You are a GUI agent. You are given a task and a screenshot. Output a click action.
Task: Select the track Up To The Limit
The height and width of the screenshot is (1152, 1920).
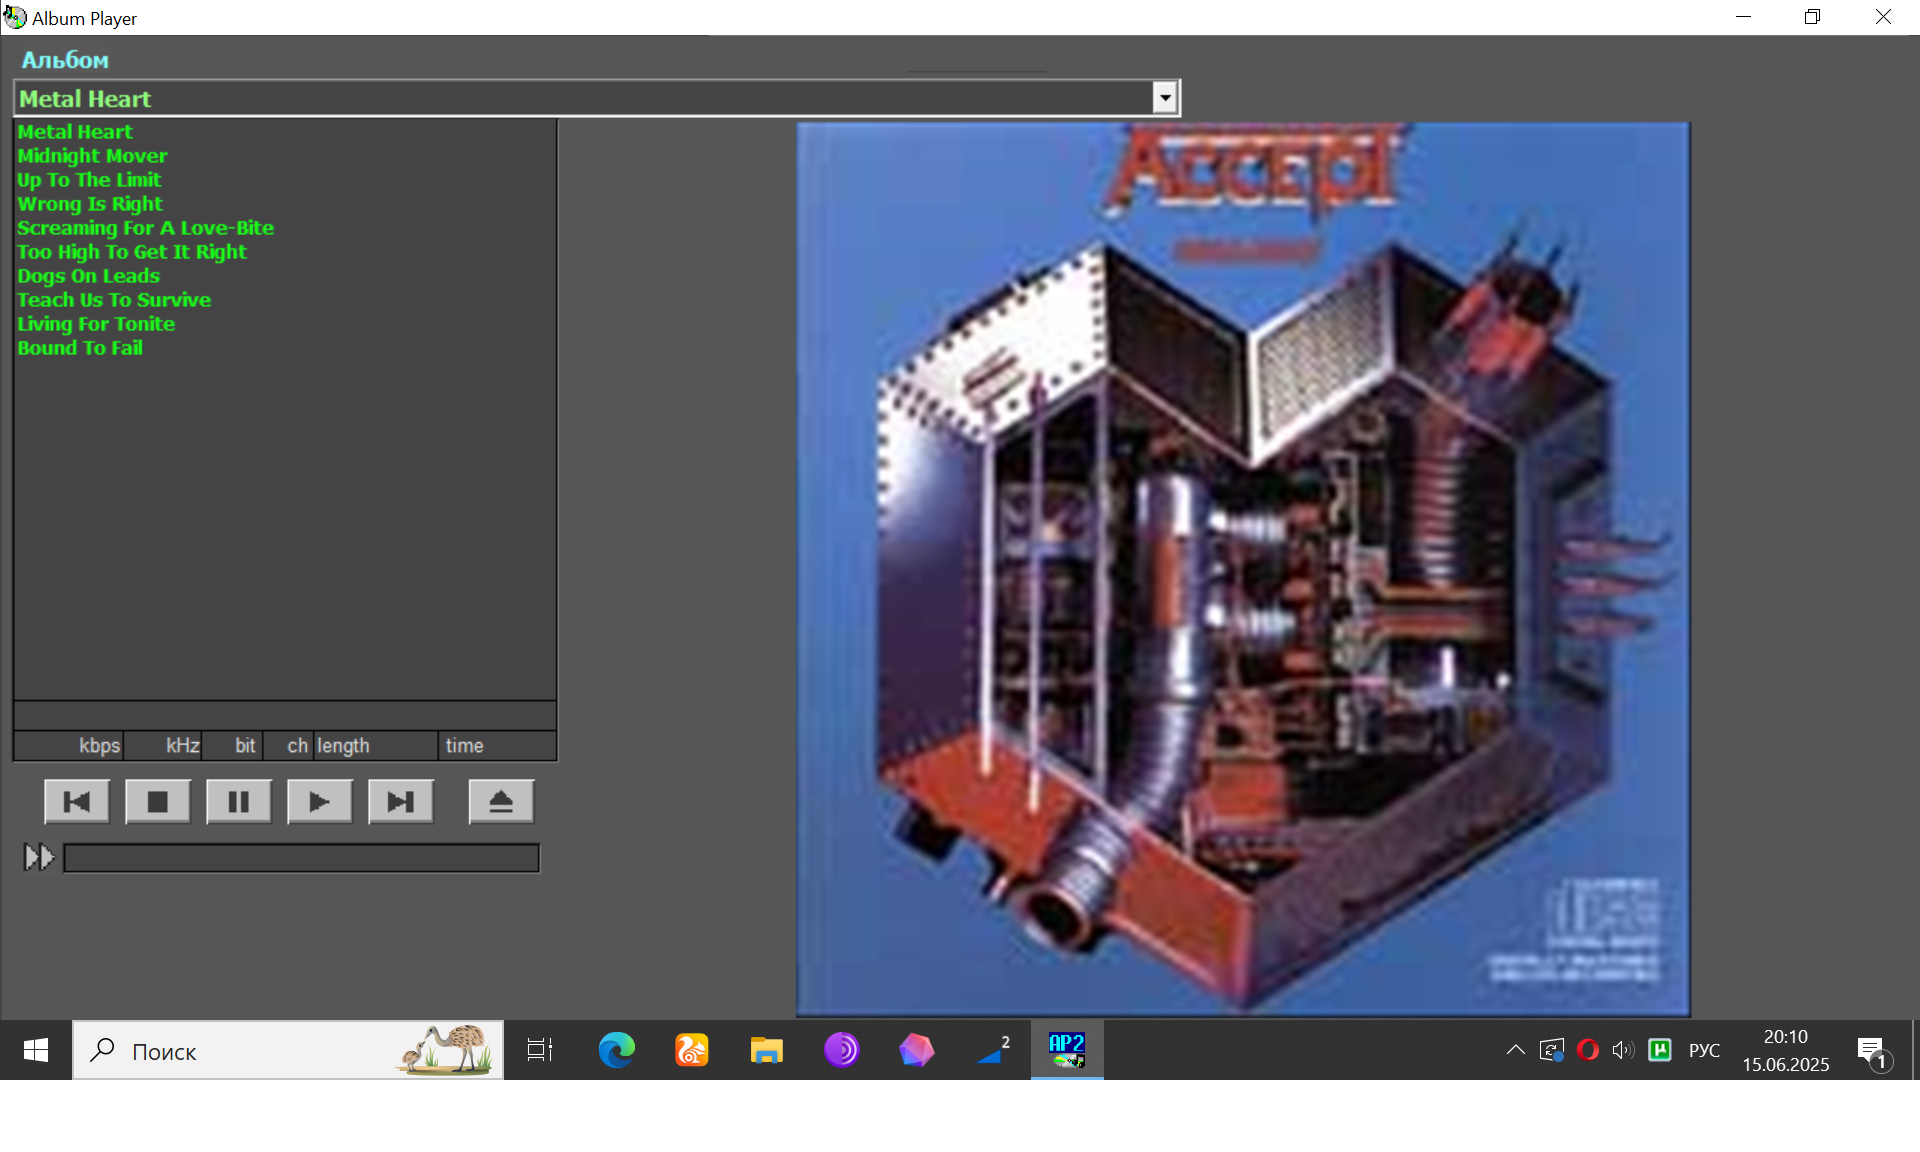point(89,180)
